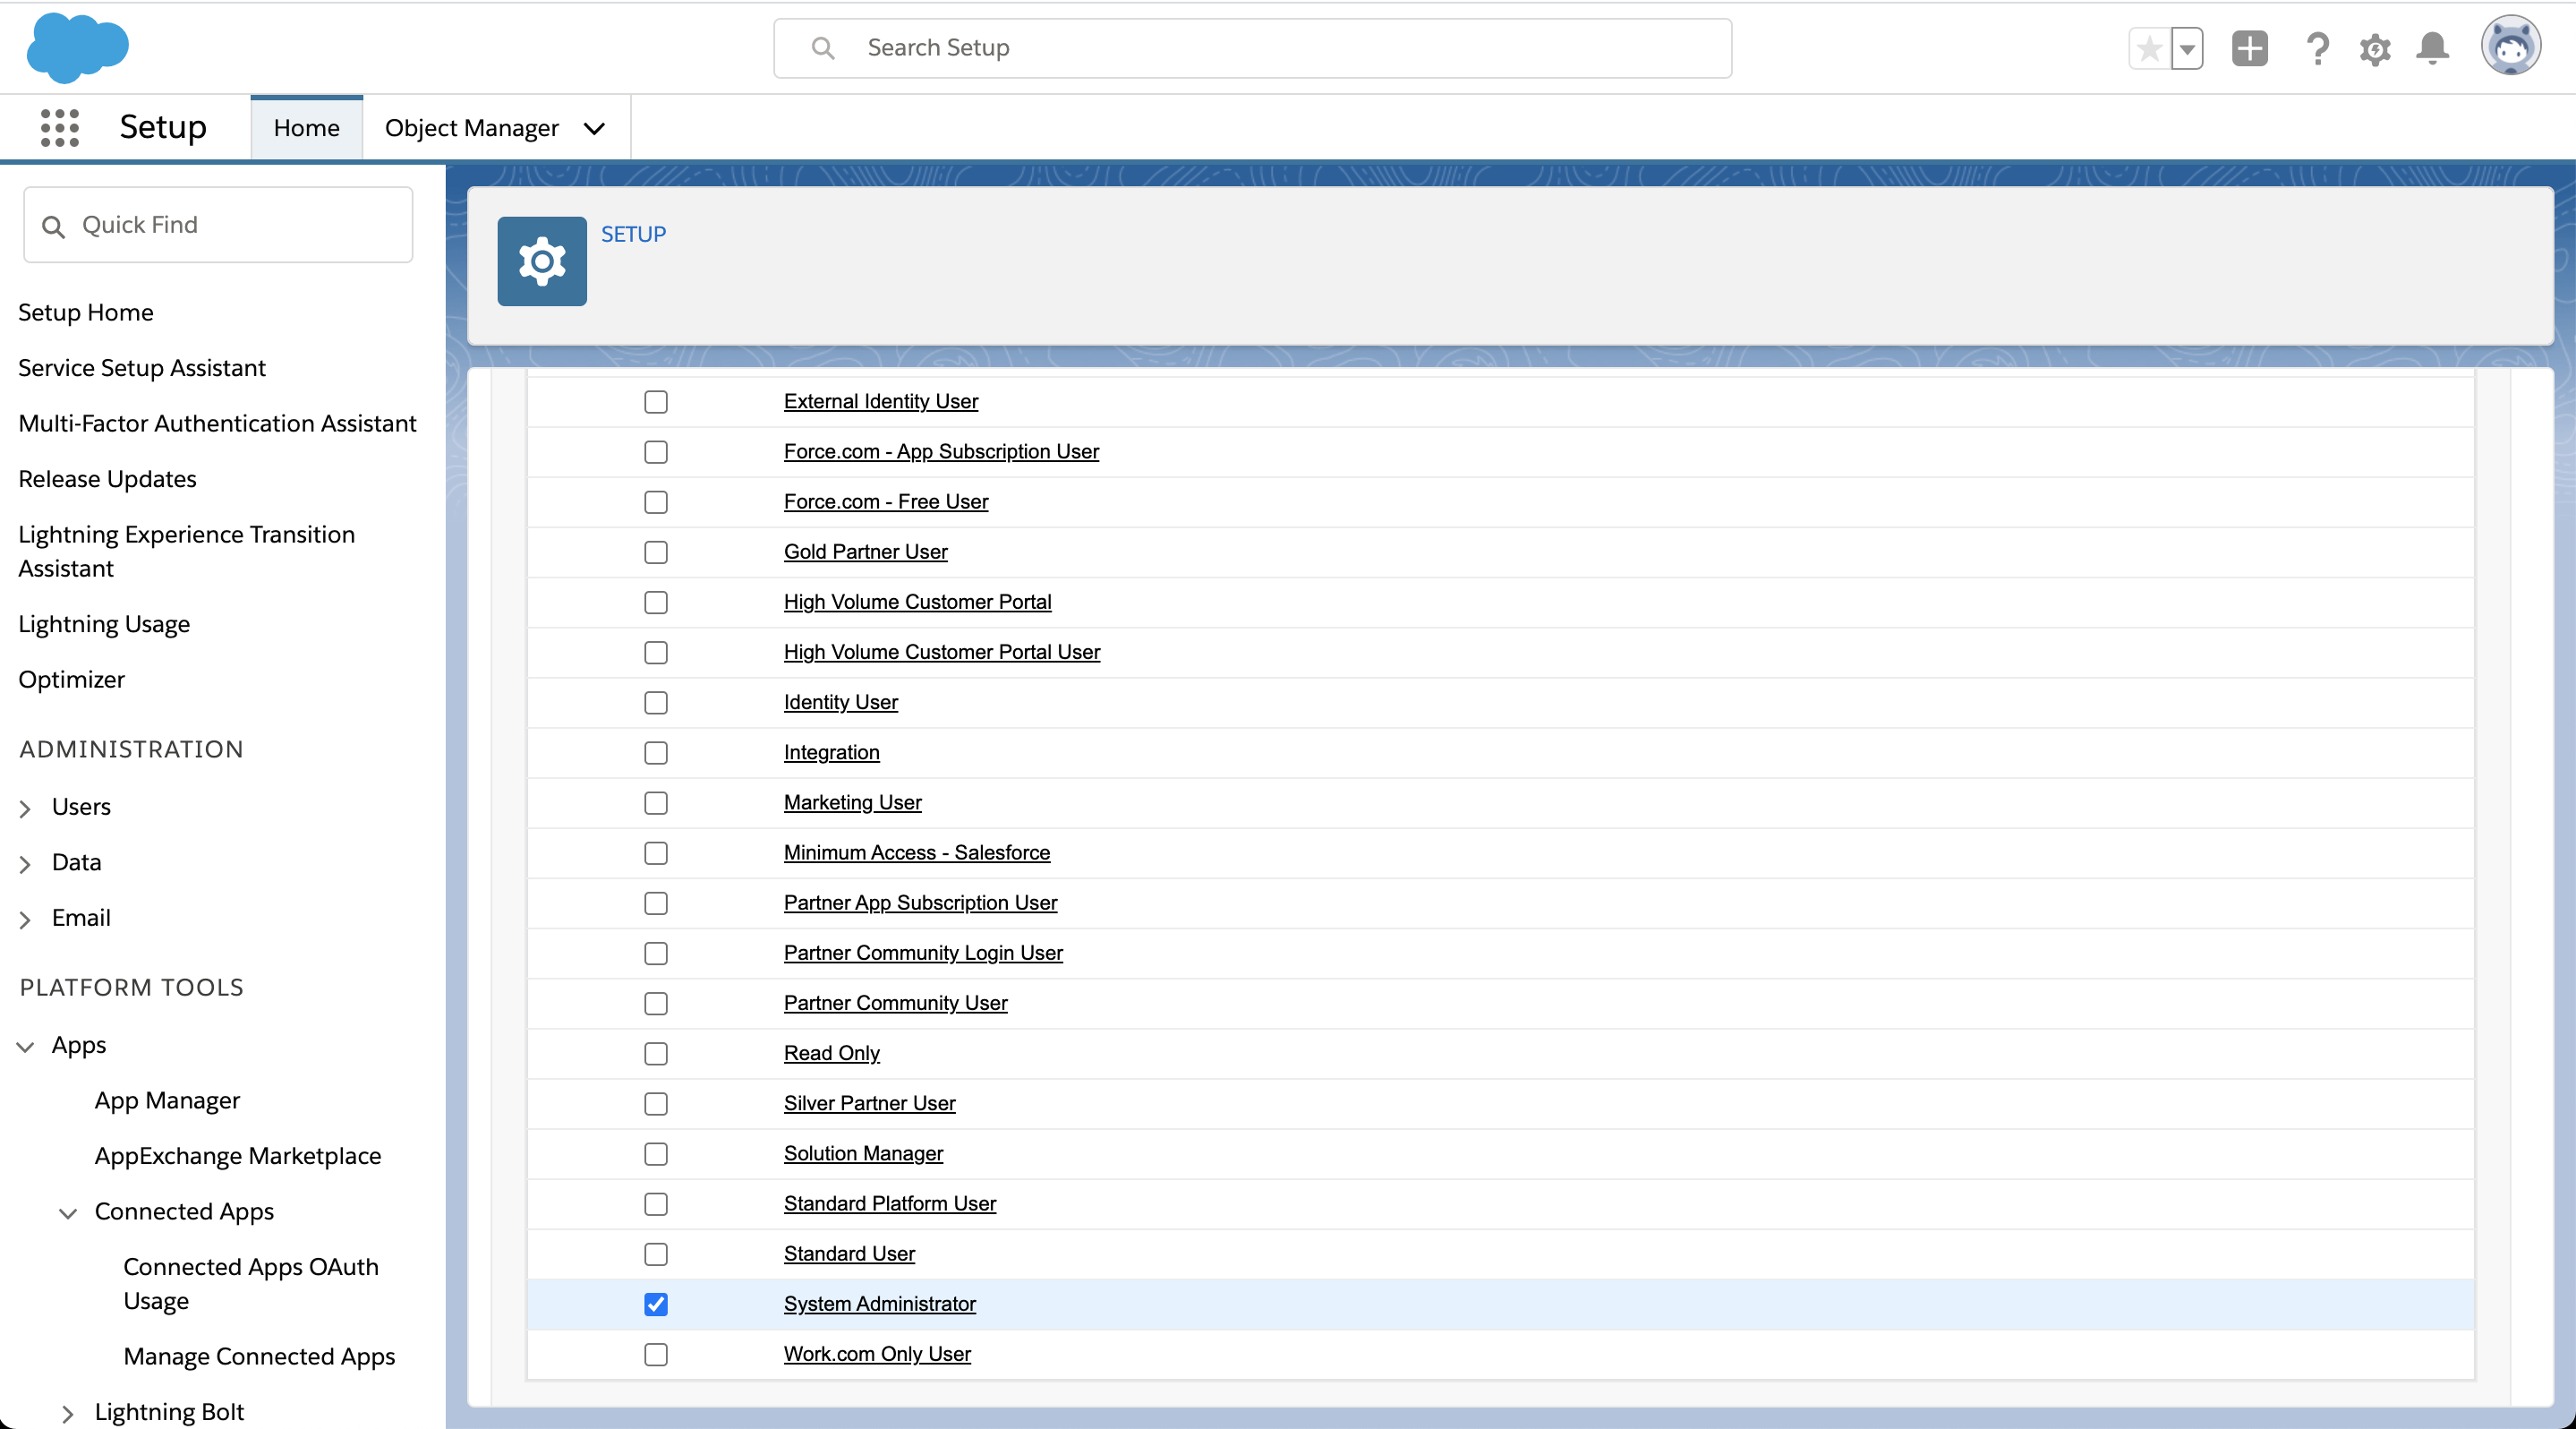Viewport: 2576px width, 1429px height.
Task: Check the Identity User checkbox
Action: [x=656, y=703]
